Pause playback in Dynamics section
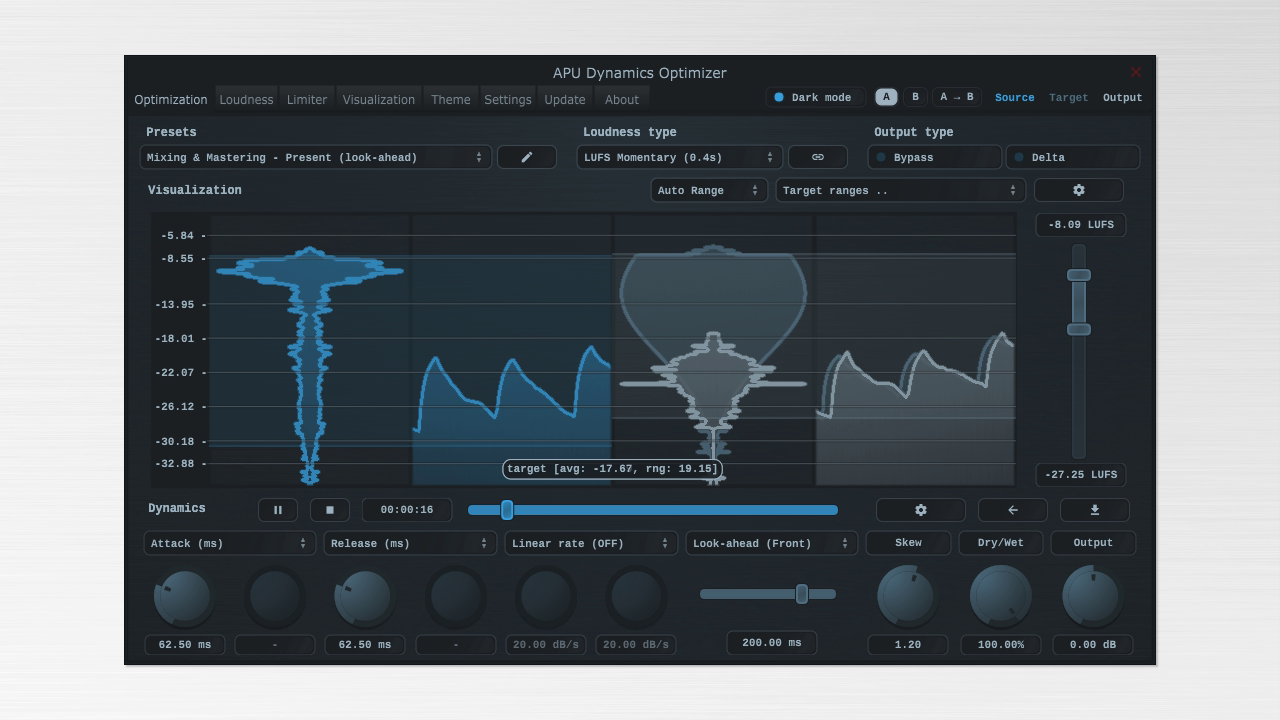This screenshot has width=1280, height=720. click(278, 510)
